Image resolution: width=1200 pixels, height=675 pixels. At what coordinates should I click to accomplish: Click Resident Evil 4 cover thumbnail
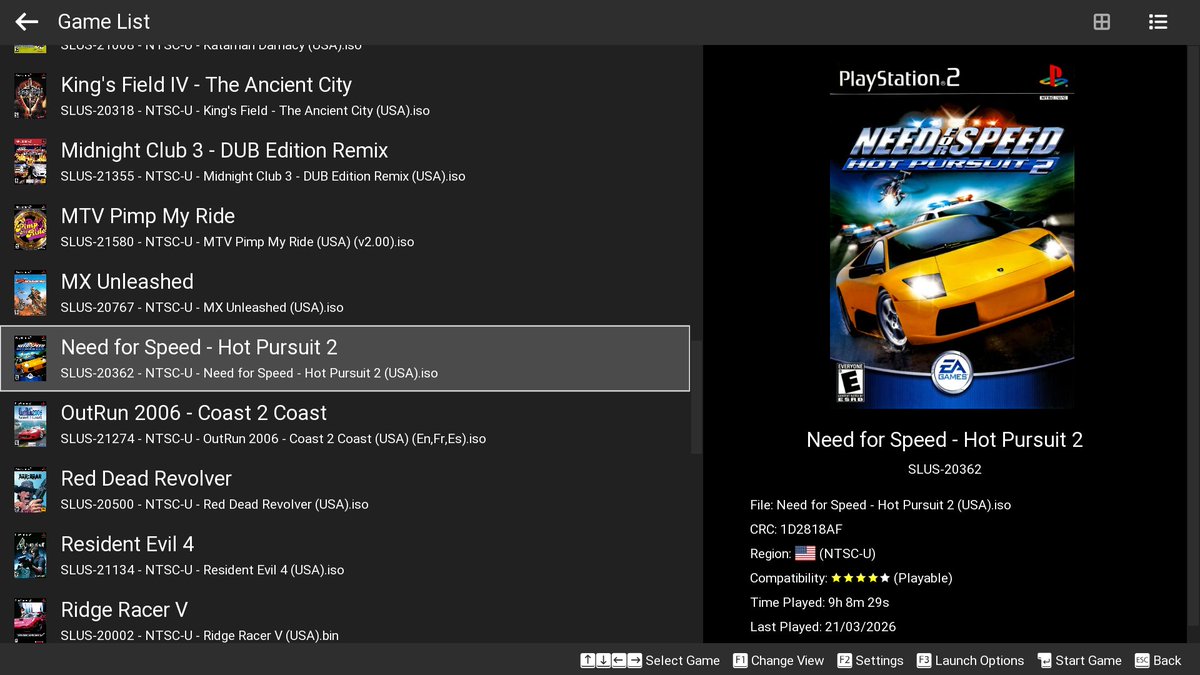[30, 556]
